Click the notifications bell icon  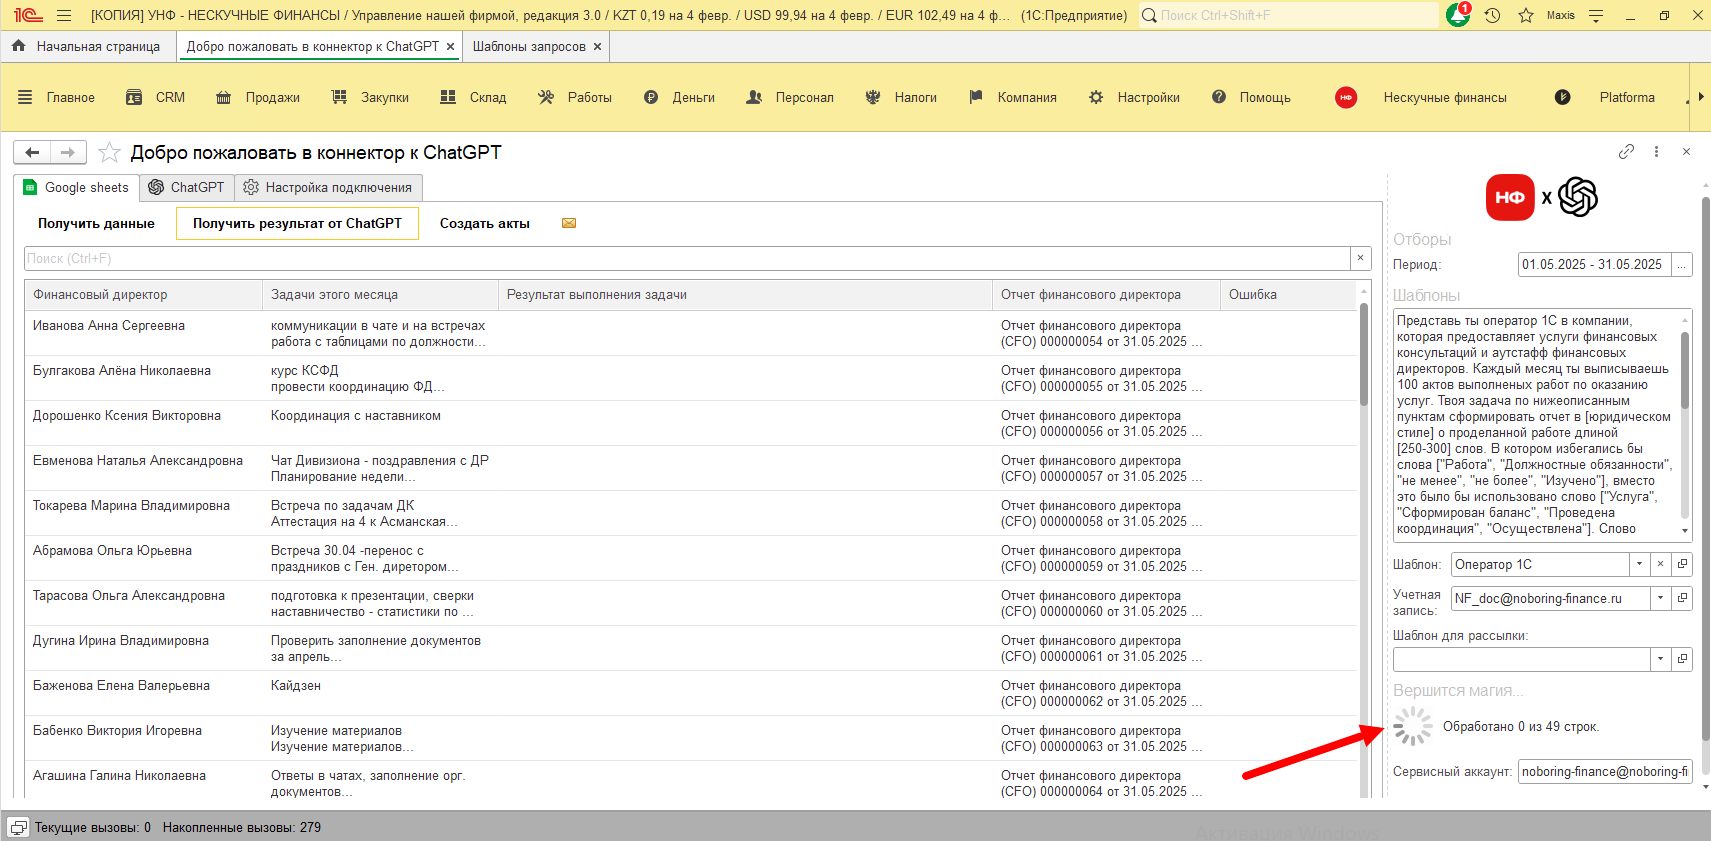1457,15
